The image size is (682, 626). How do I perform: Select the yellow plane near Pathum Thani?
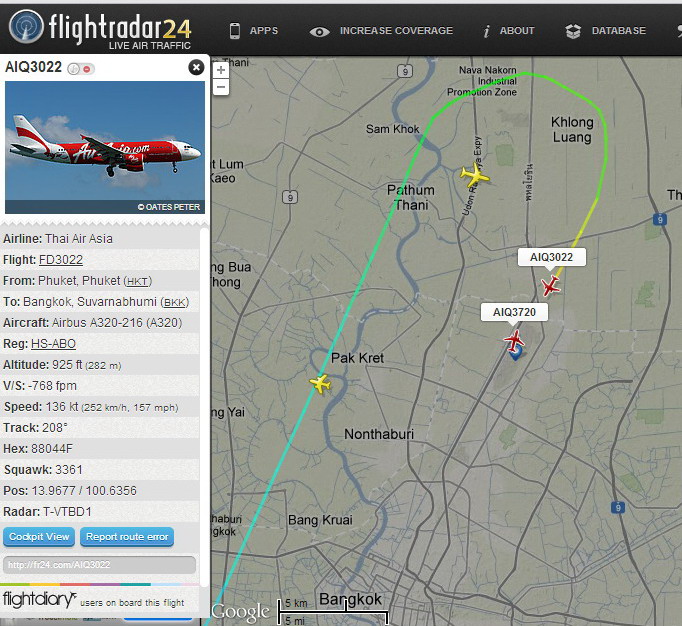click(475, 175)
